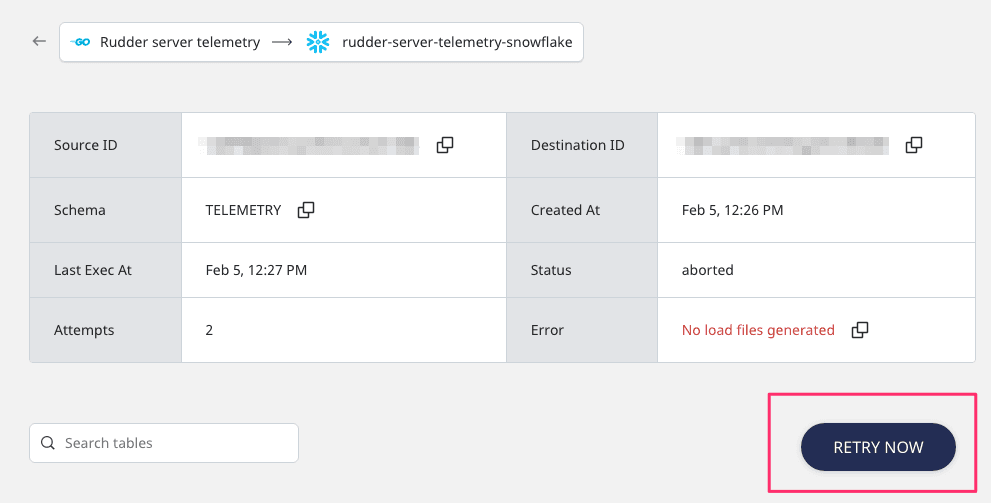Click the back arrow icon
The width and height of the screenshot is (991, 503).
[x=39, y=42]
